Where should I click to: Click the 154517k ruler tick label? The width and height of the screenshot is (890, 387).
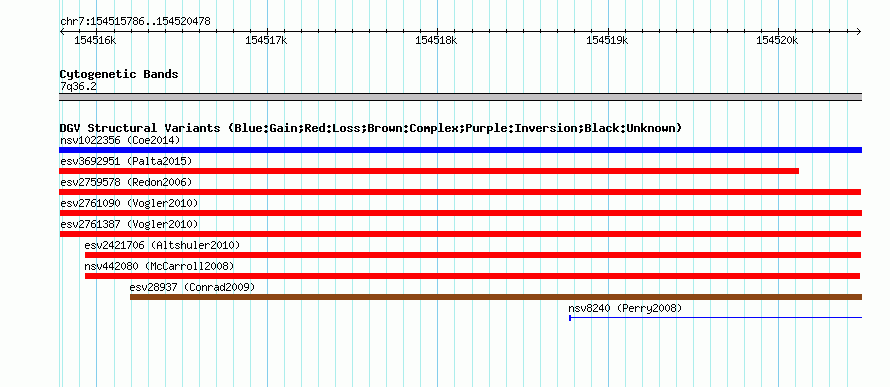pyautogui.click(x=266, y=40)
